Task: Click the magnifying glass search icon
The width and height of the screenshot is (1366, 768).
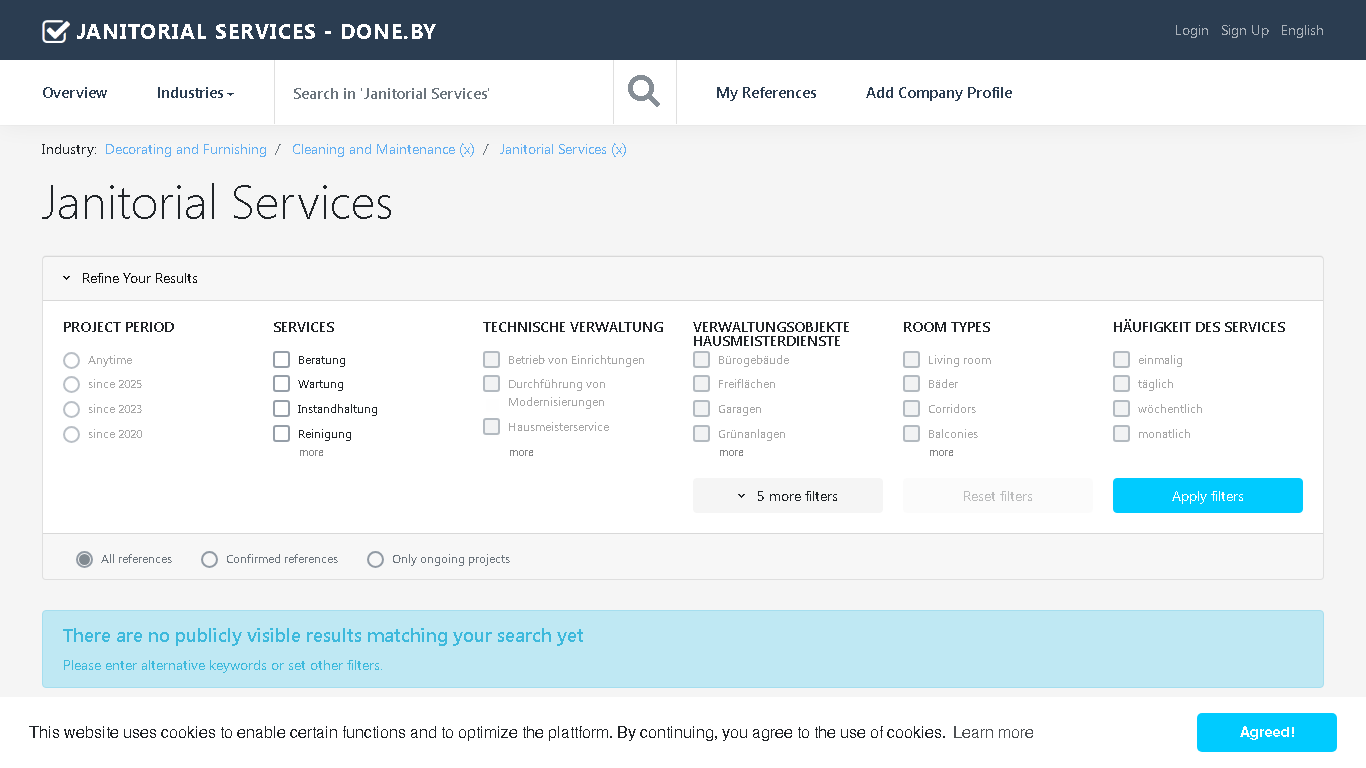Action: (x=644, y=92)
